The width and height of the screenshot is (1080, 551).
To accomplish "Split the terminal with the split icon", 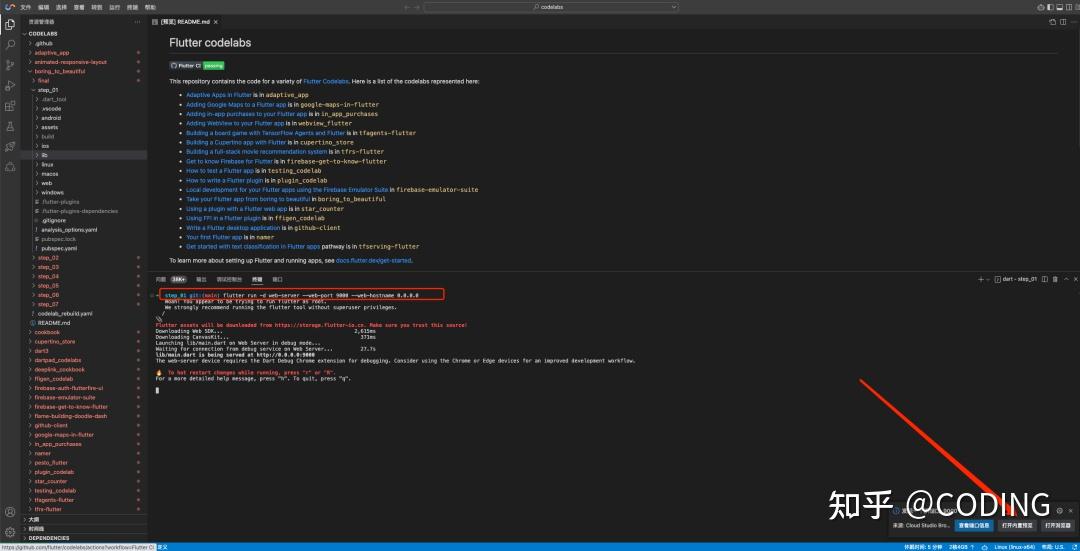I will click(x=1045, y=279).
